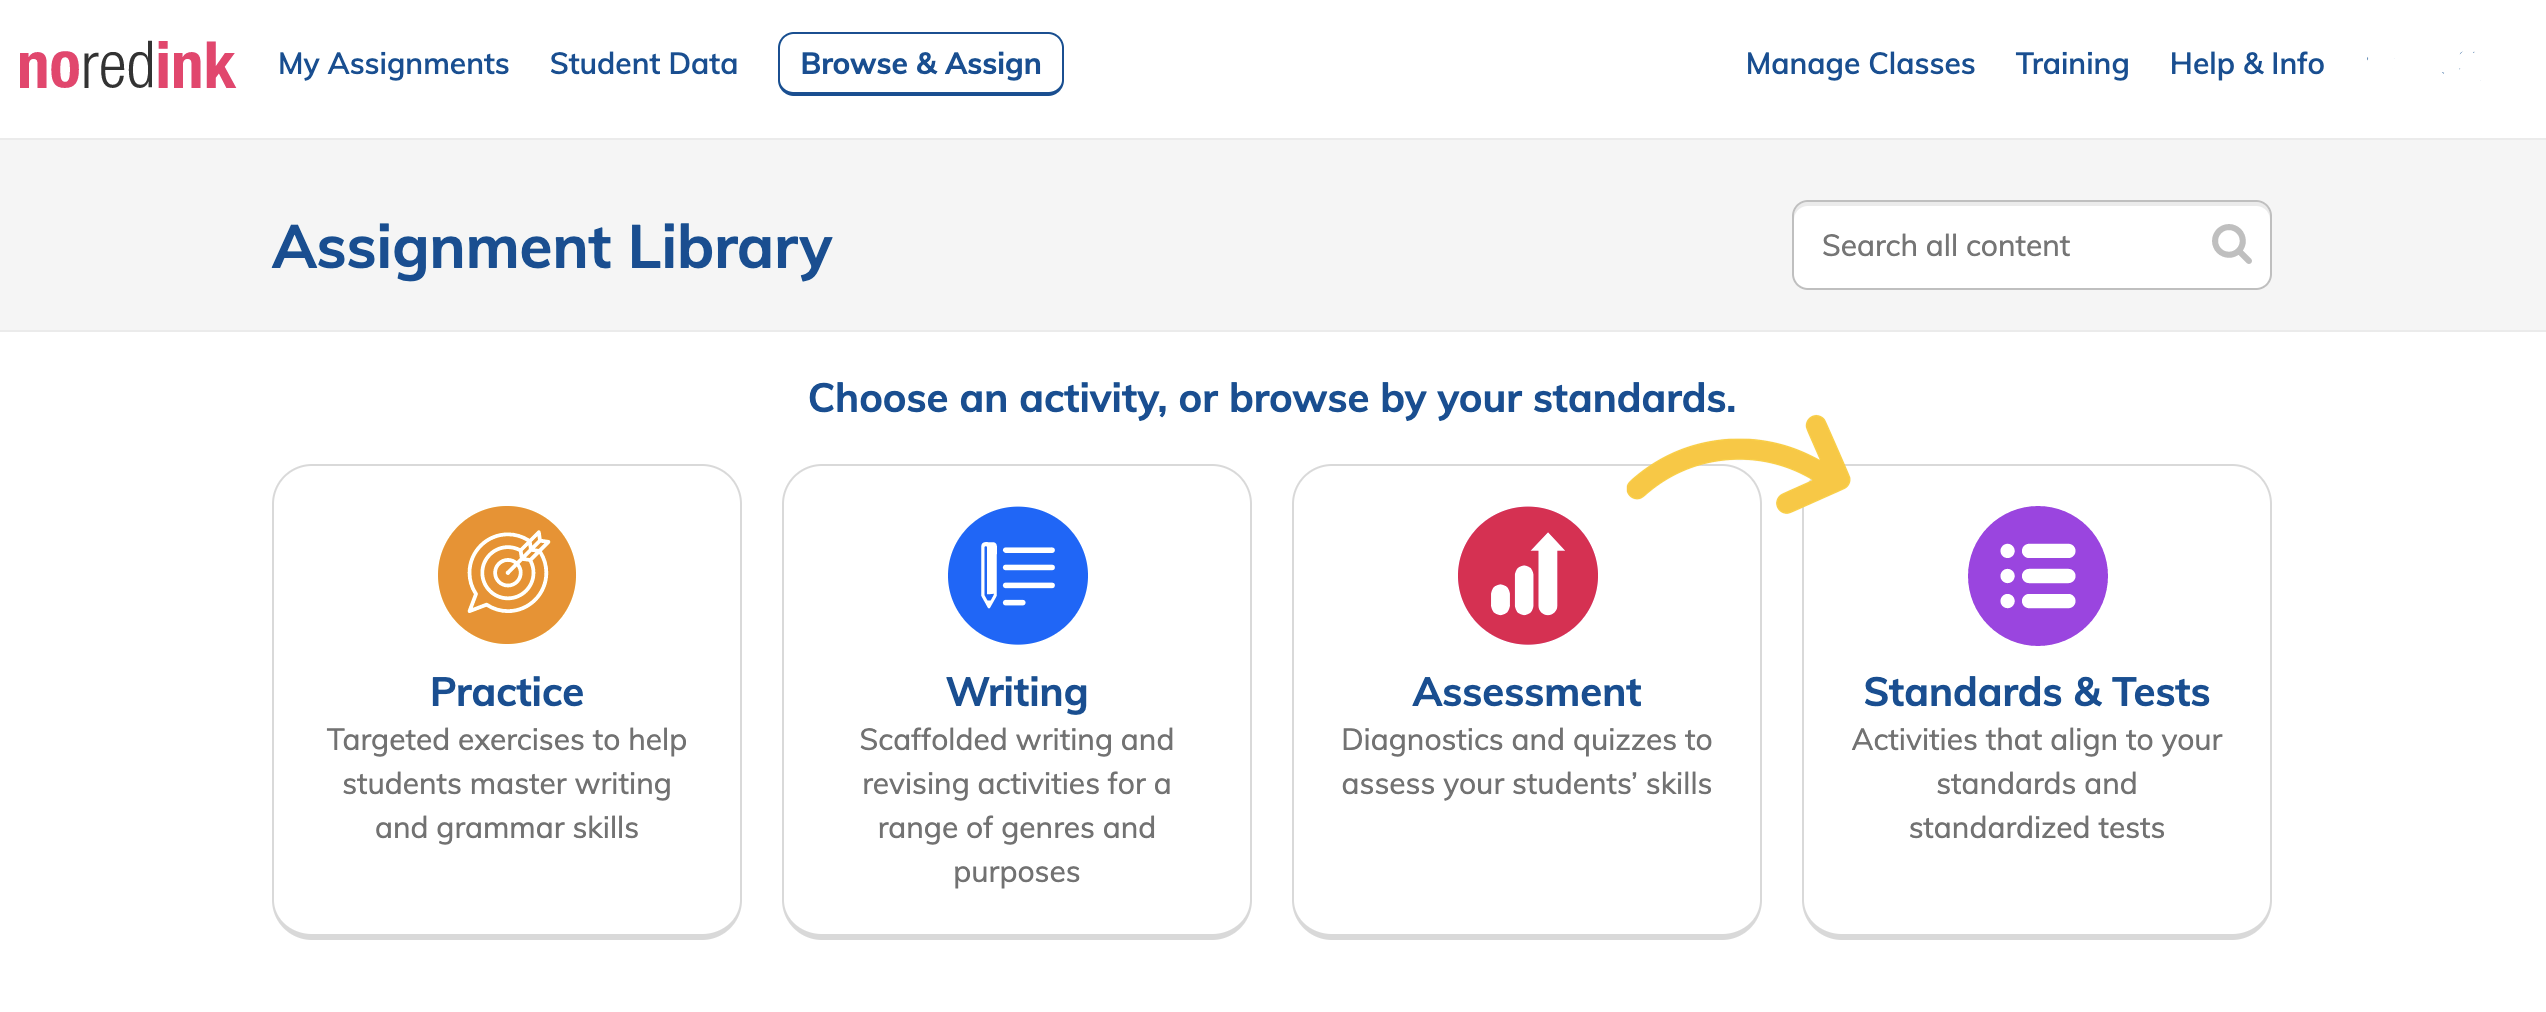Click the blue Writing pencil icon

tap(1017, 575)
